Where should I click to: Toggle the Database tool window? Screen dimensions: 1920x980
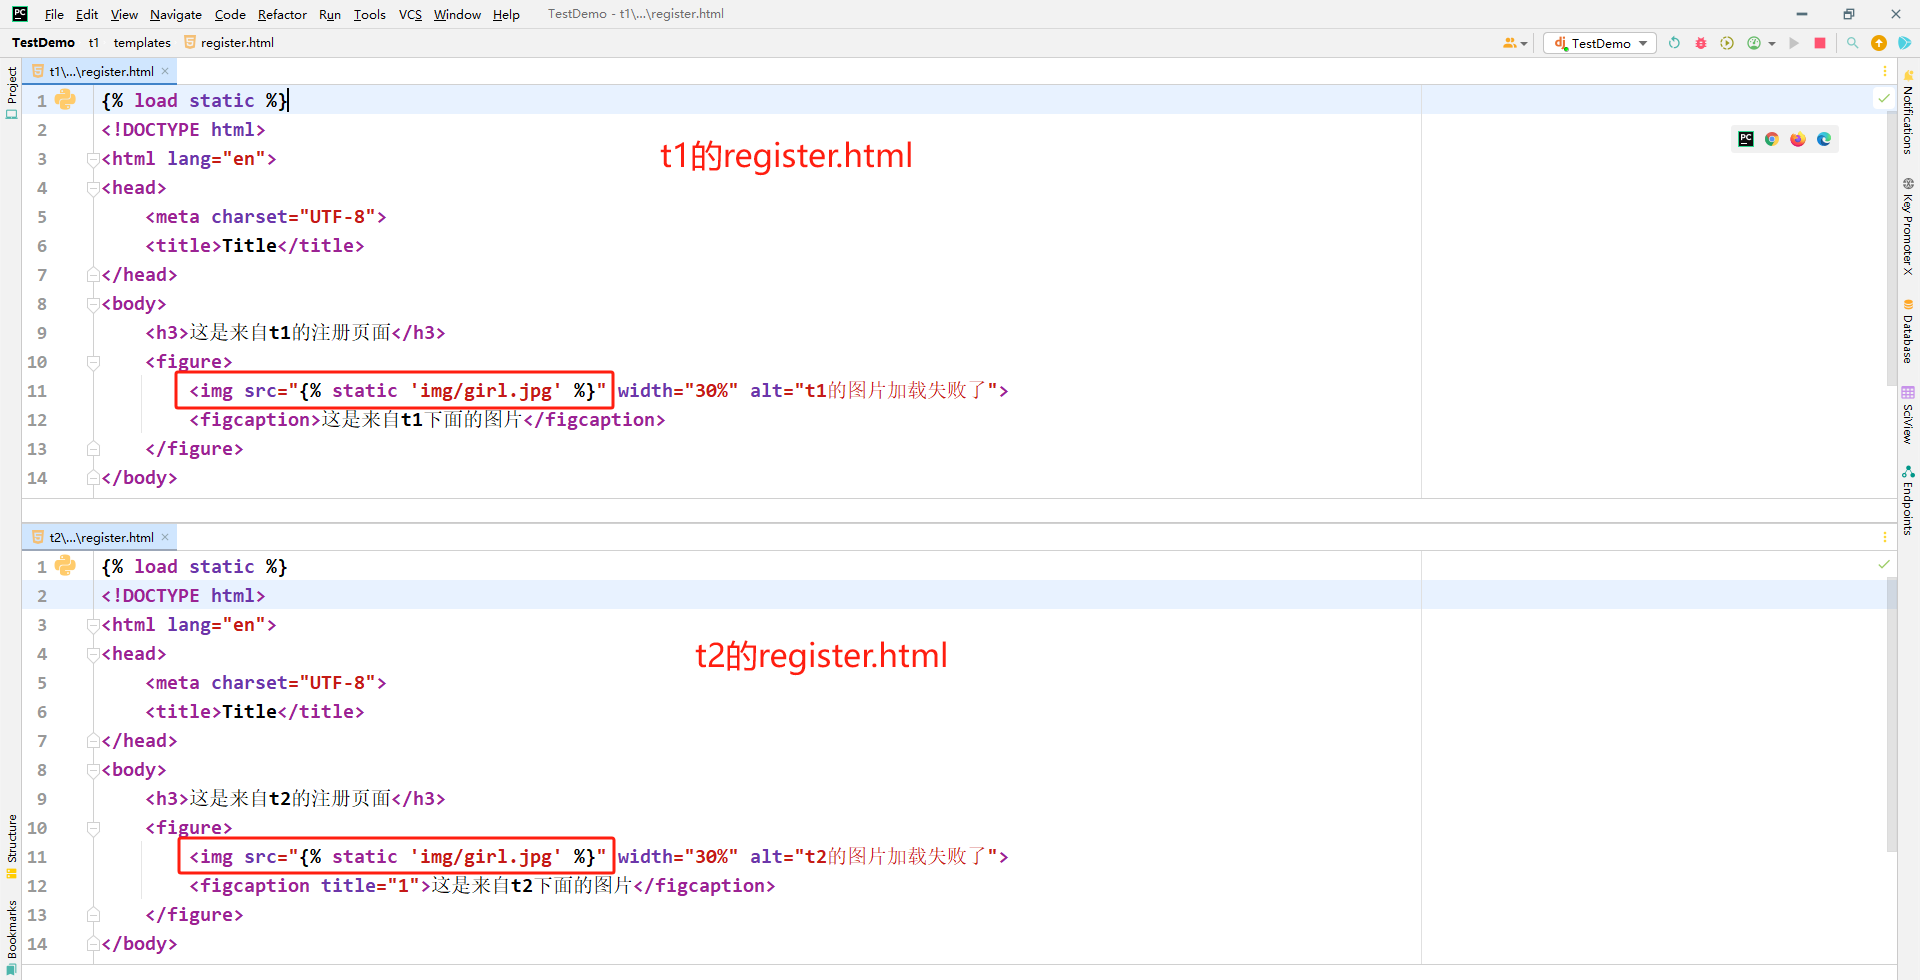(x=1908, y=331)
